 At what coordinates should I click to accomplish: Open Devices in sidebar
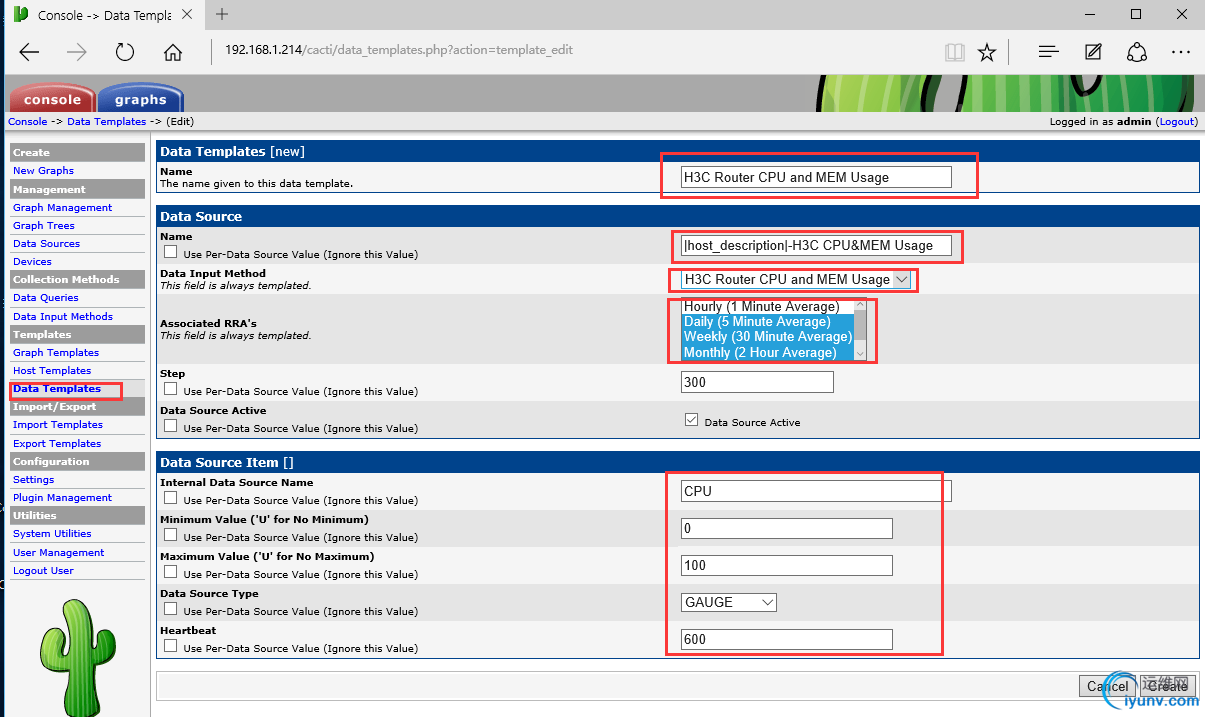click(32, 261)
